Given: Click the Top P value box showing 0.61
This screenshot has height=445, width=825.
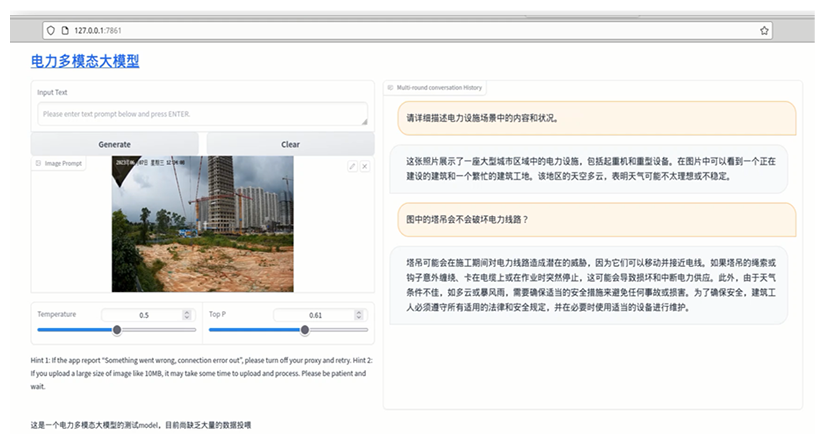Looking at the screenshot, I should pos(315,315).
